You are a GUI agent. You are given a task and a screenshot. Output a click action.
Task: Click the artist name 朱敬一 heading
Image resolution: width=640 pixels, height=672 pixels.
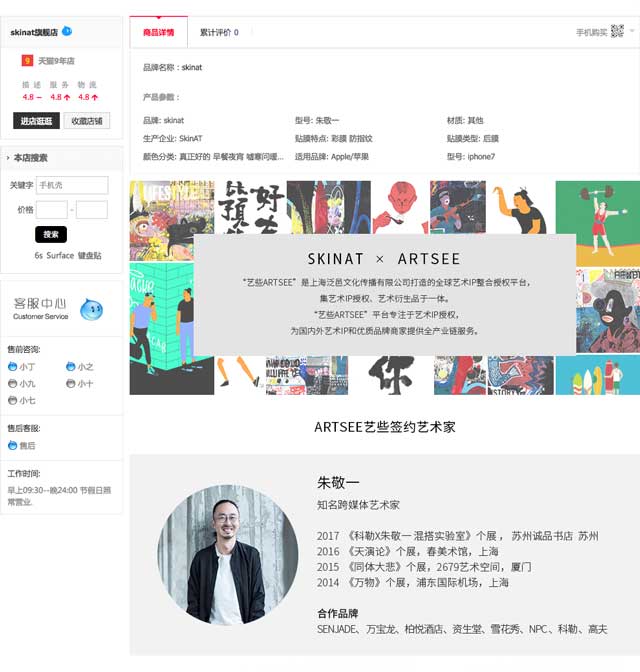point(338,483)
